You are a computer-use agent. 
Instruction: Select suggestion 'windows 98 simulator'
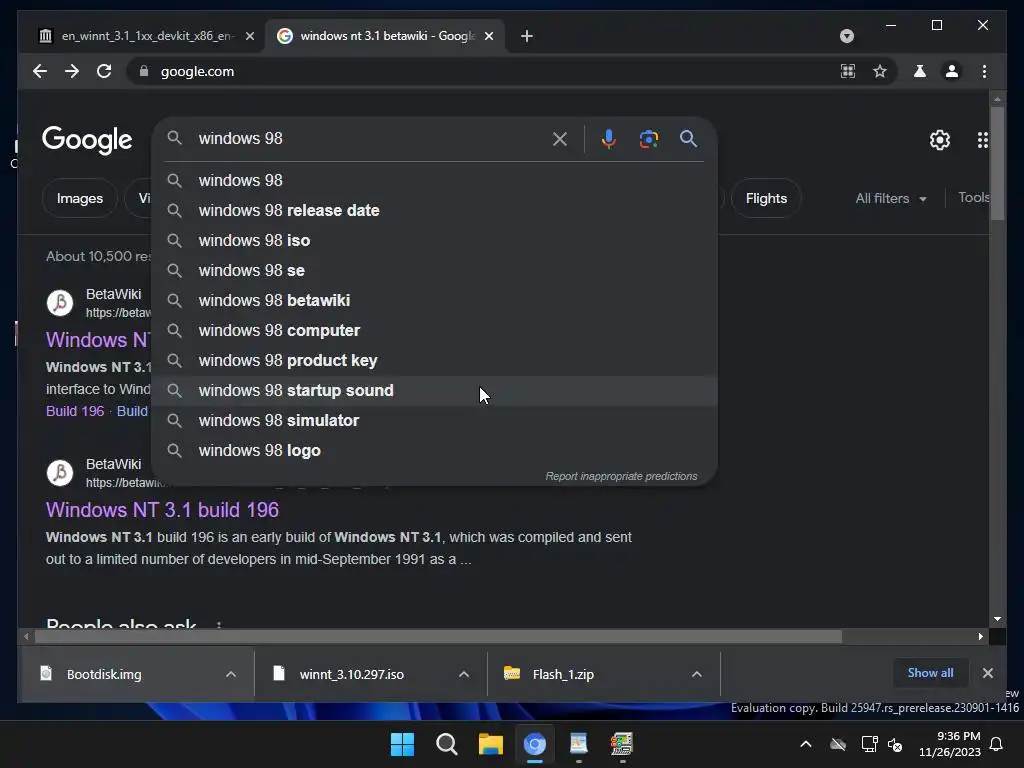click(434, 421)
